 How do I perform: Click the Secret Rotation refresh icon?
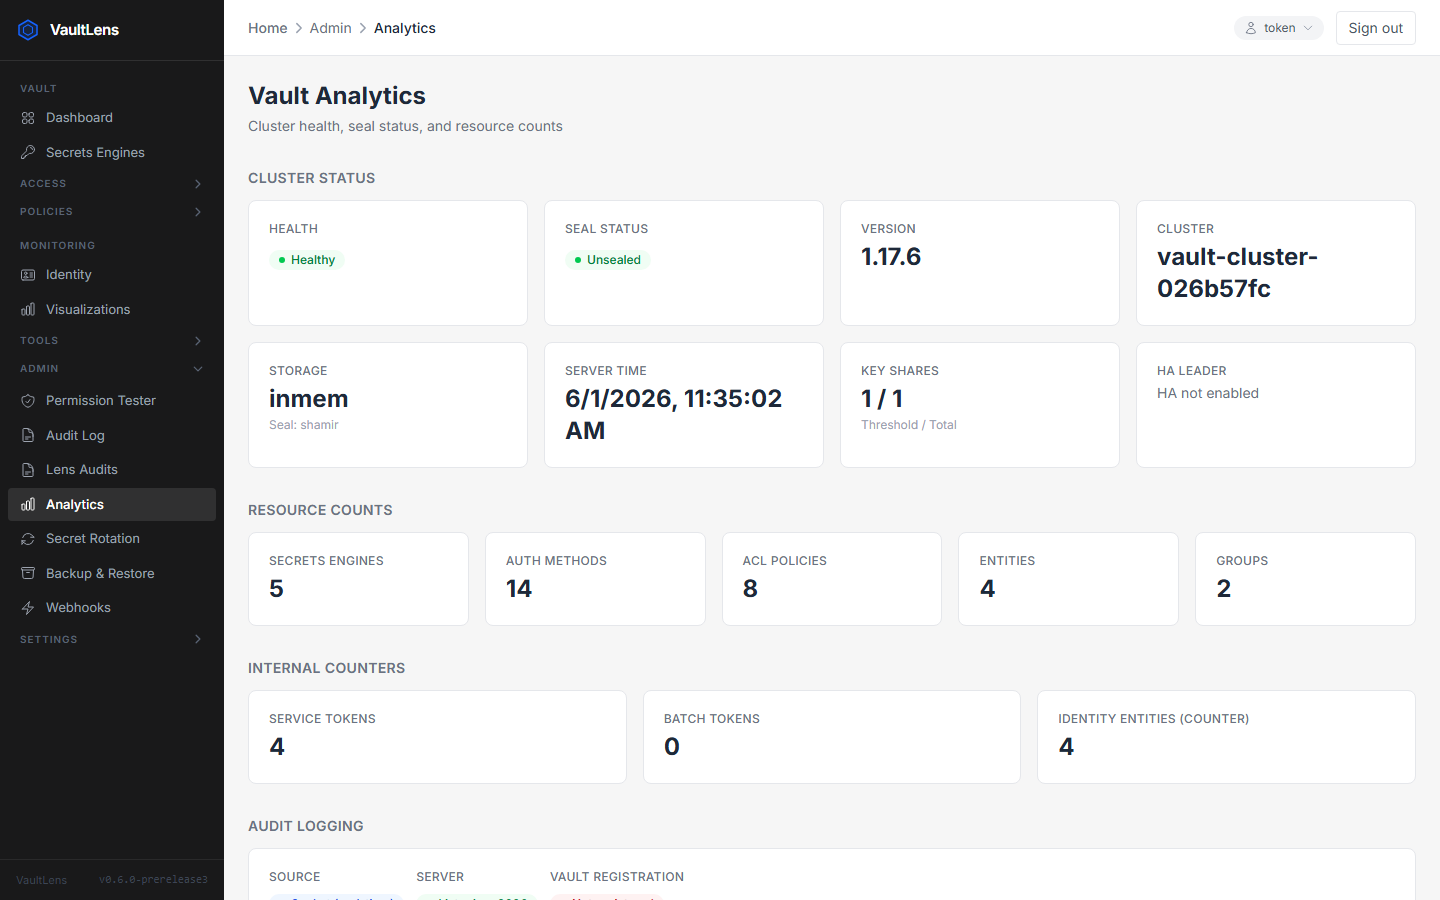28,539
